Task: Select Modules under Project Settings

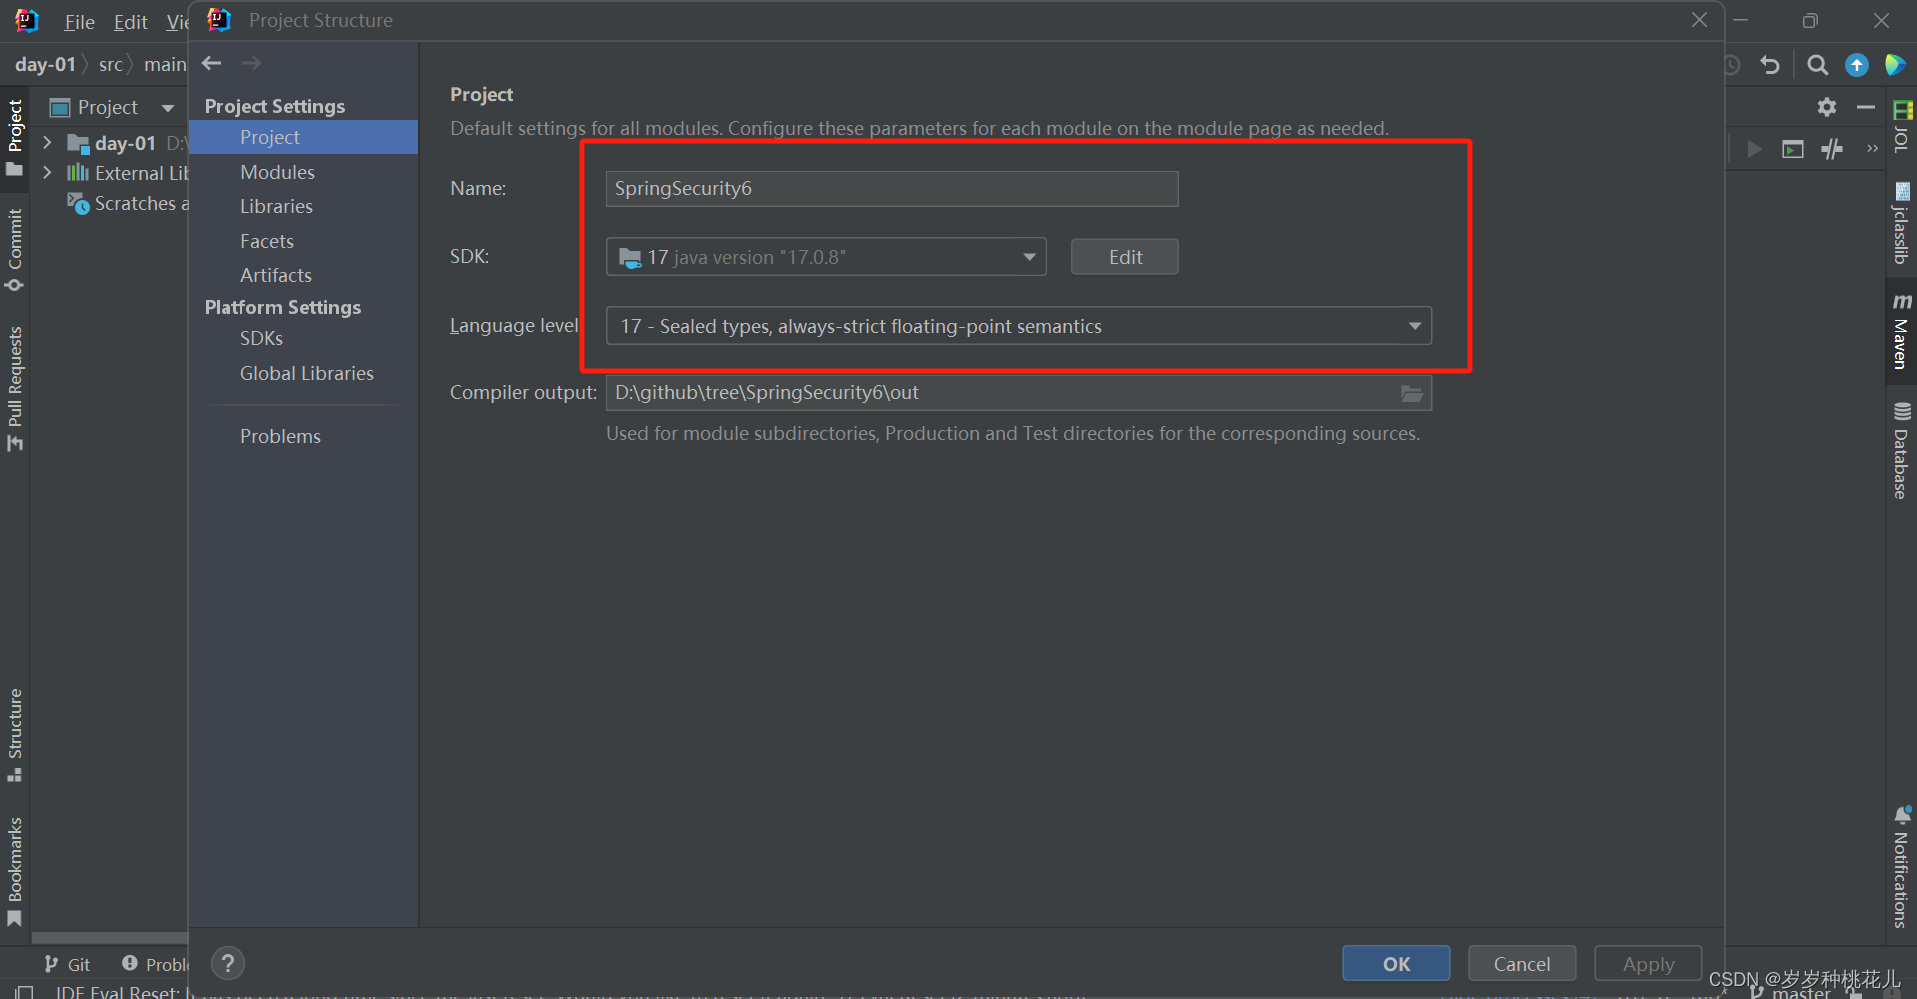Action: coord(276,171)
